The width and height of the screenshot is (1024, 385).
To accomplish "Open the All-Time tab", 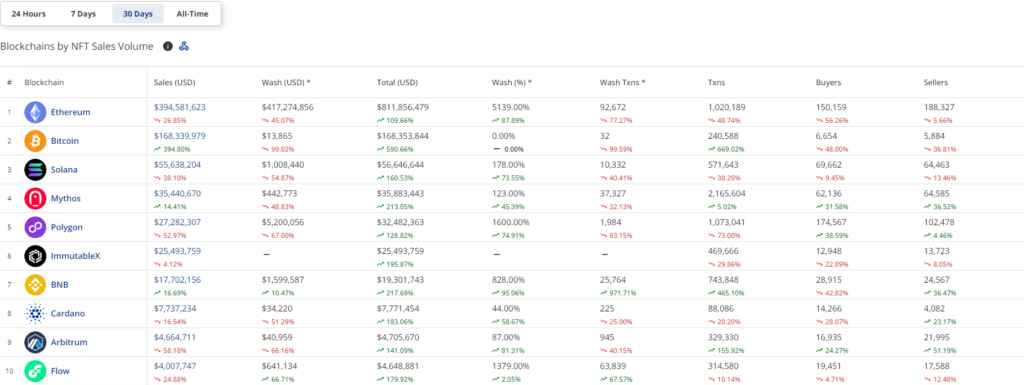I will (192, 14).
